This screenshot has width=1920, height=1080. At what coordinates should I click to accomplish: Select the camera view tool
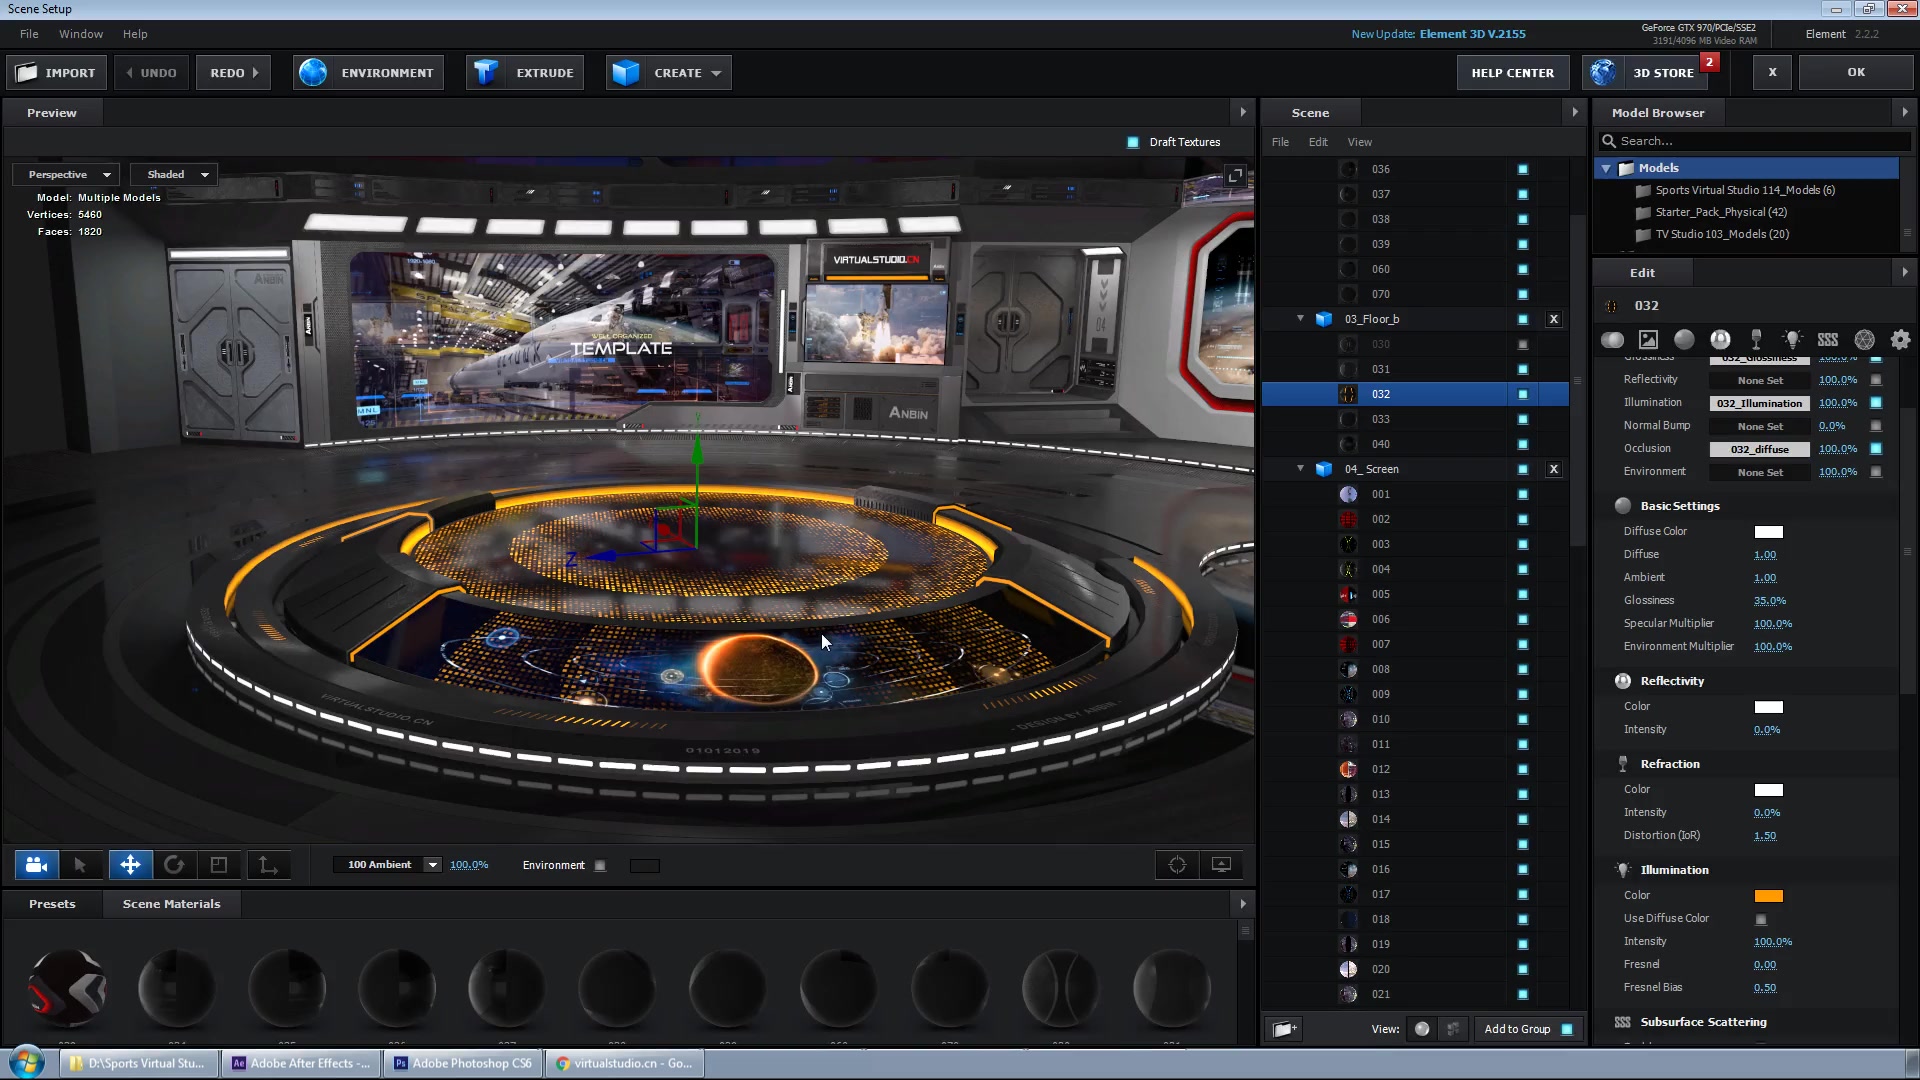click(37, 865)
